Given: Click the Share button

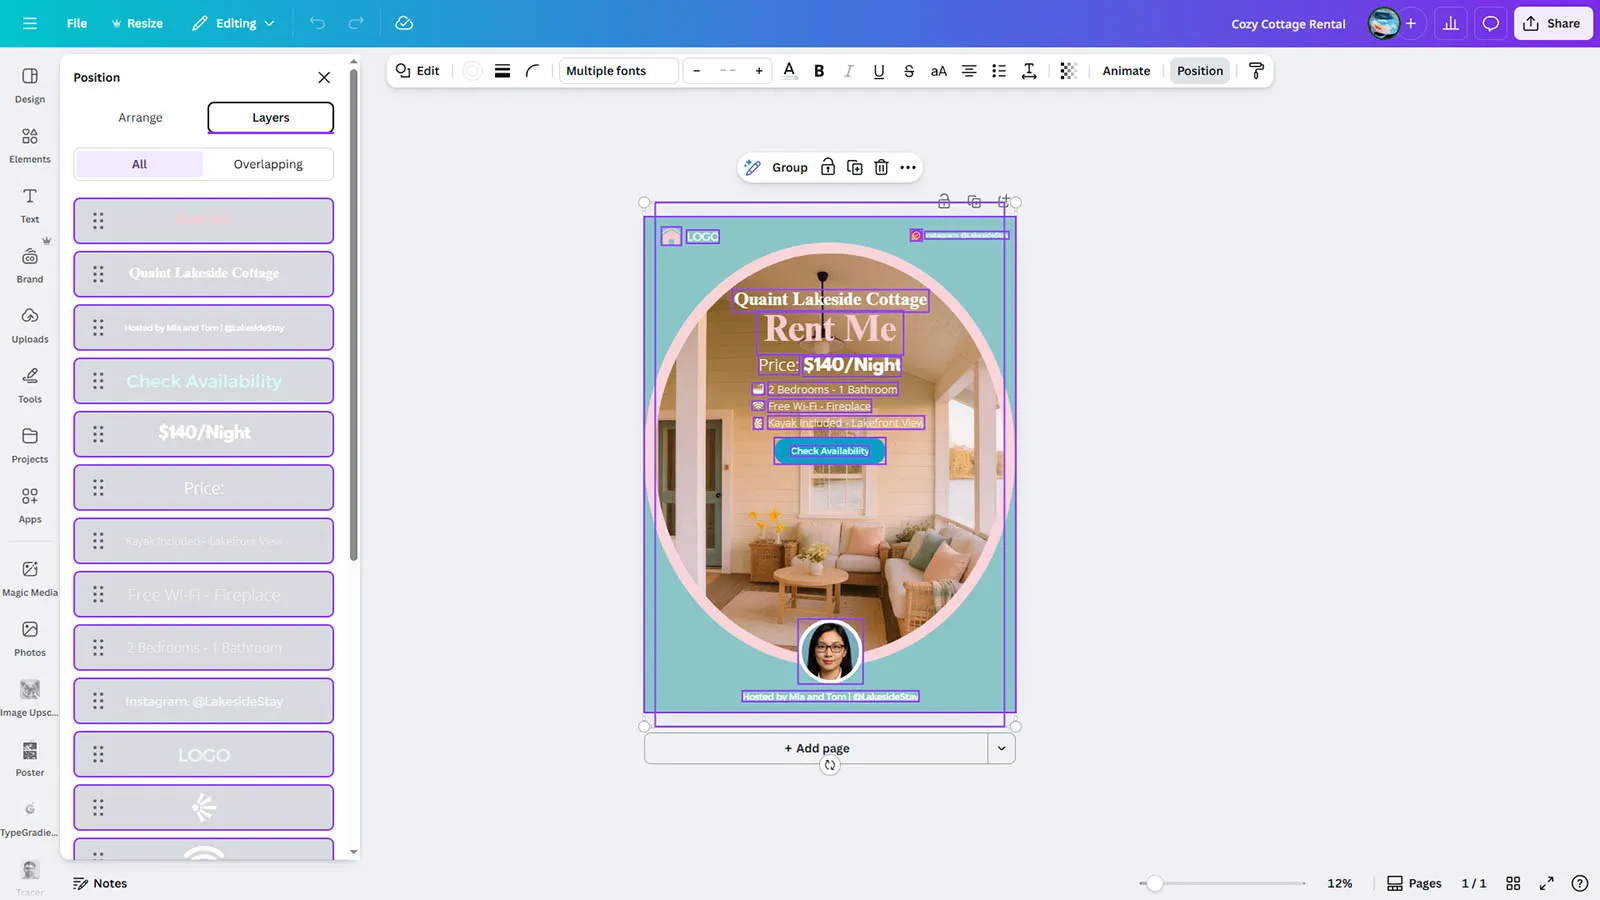Looking at the screenshot, I should tap(1552, 24).
